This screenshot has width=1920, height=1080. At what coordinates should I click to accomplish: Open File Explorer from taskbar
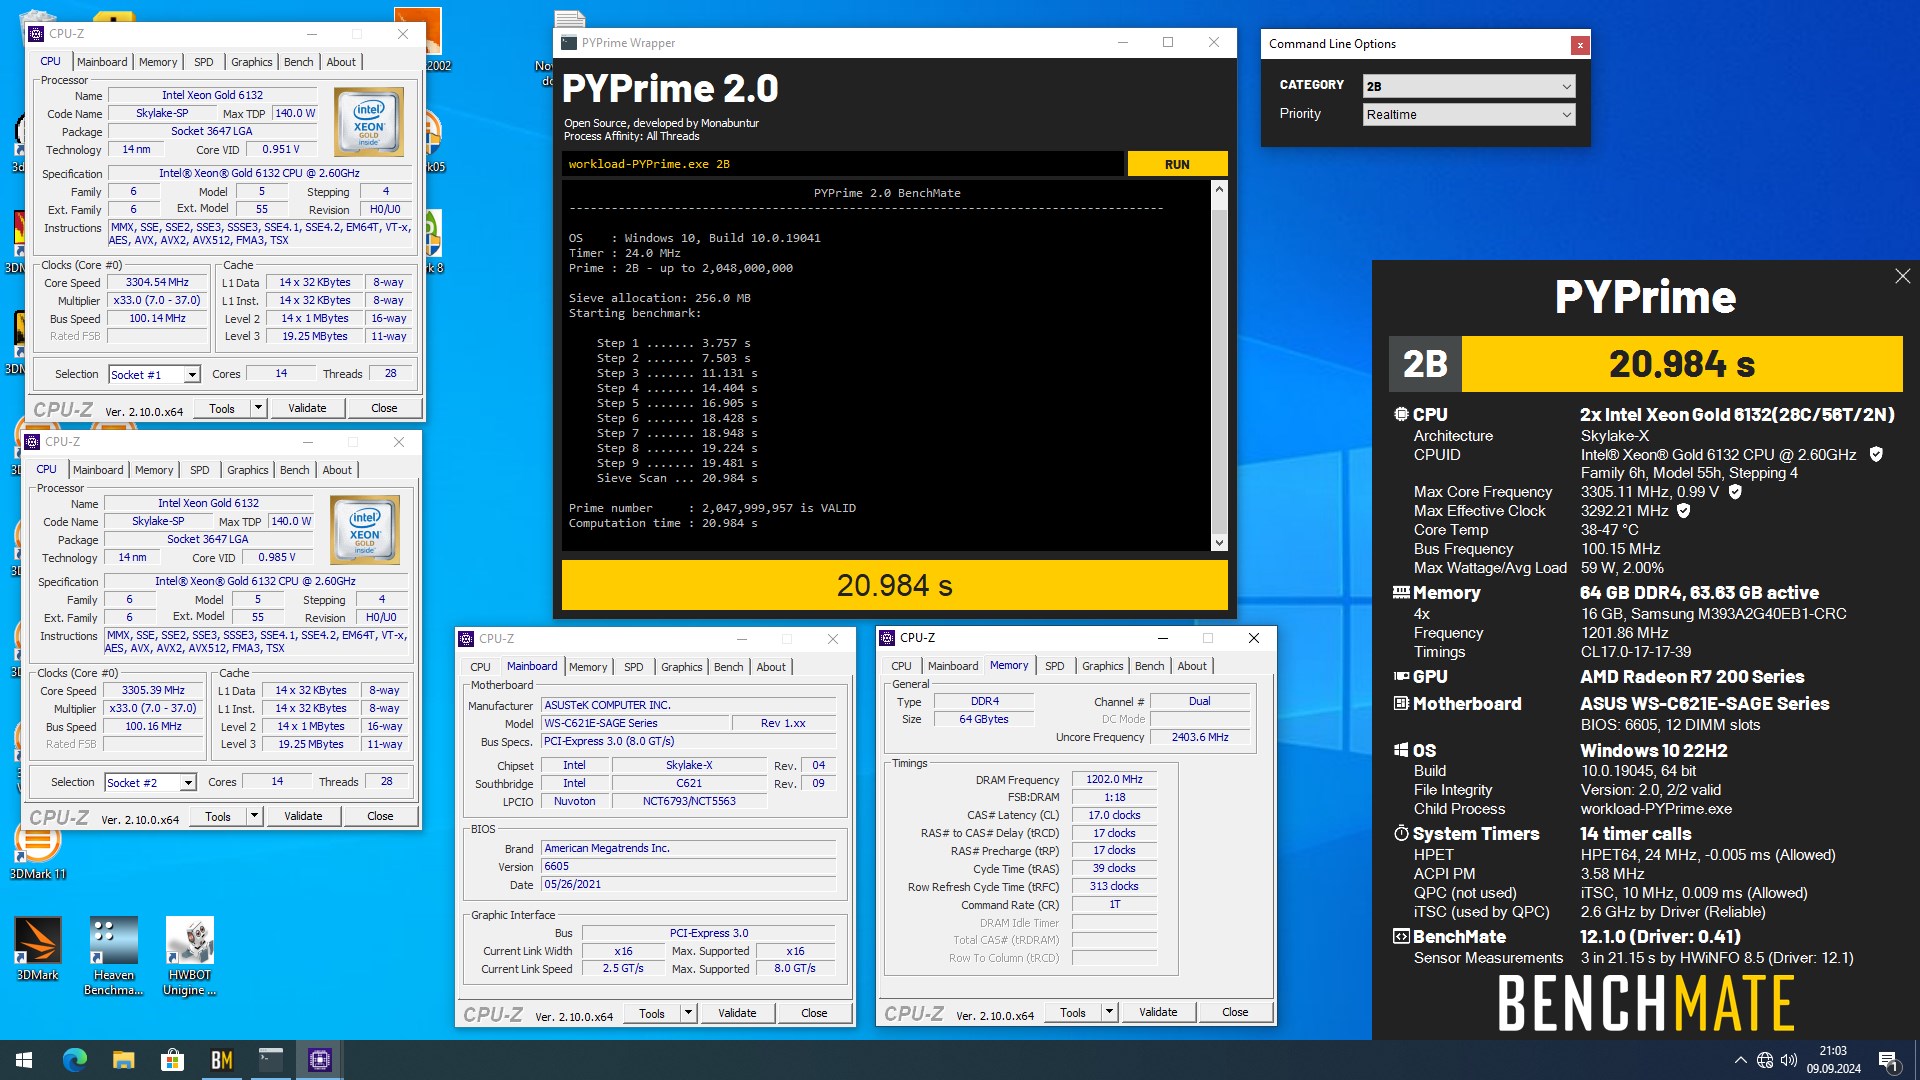[x=123, y=1060]
